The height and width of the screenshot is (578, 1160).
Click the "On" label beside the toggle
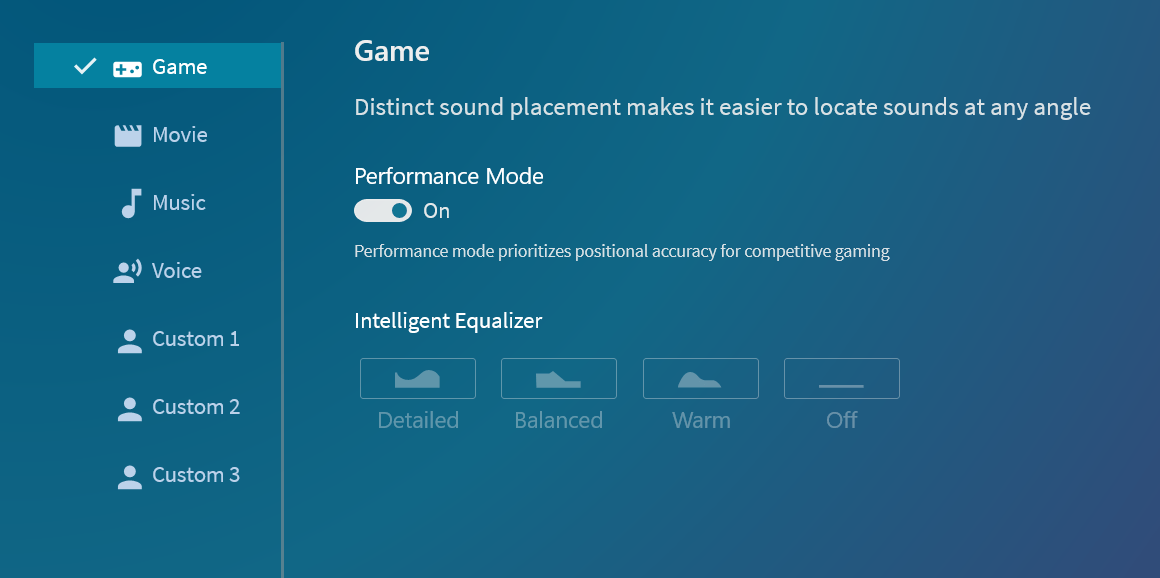436,212
